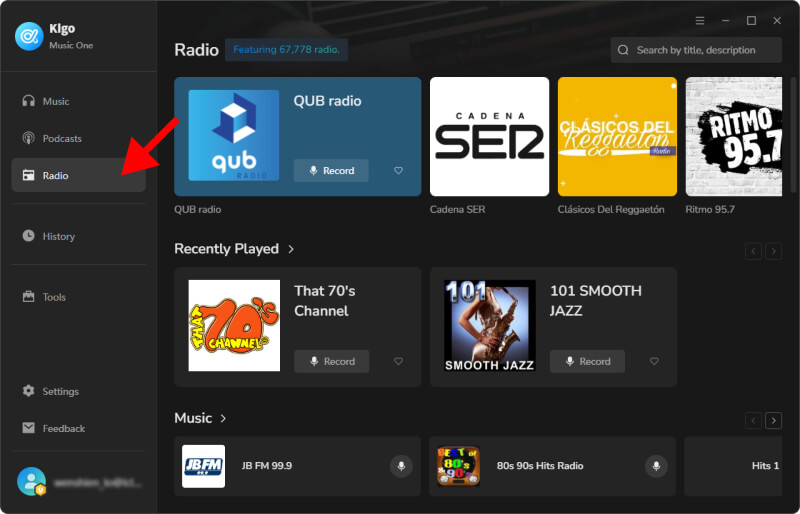Click the gear icon beside Settings
Screen dimensions: 800x514
pos(29,390)
